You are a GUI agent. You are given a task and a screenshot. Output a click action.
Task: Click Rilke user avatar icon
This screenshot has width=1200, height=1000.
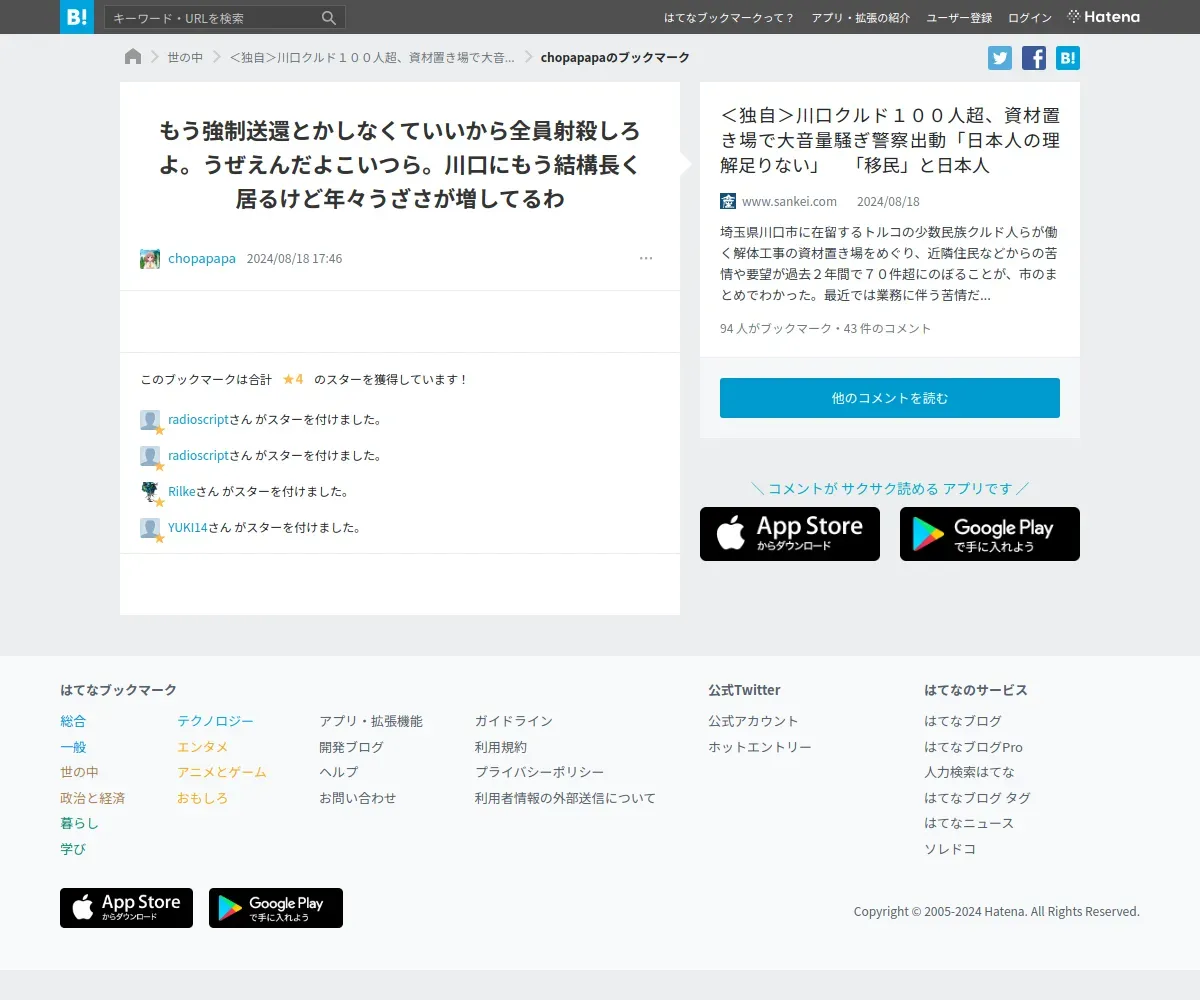[x=150, y=492]
